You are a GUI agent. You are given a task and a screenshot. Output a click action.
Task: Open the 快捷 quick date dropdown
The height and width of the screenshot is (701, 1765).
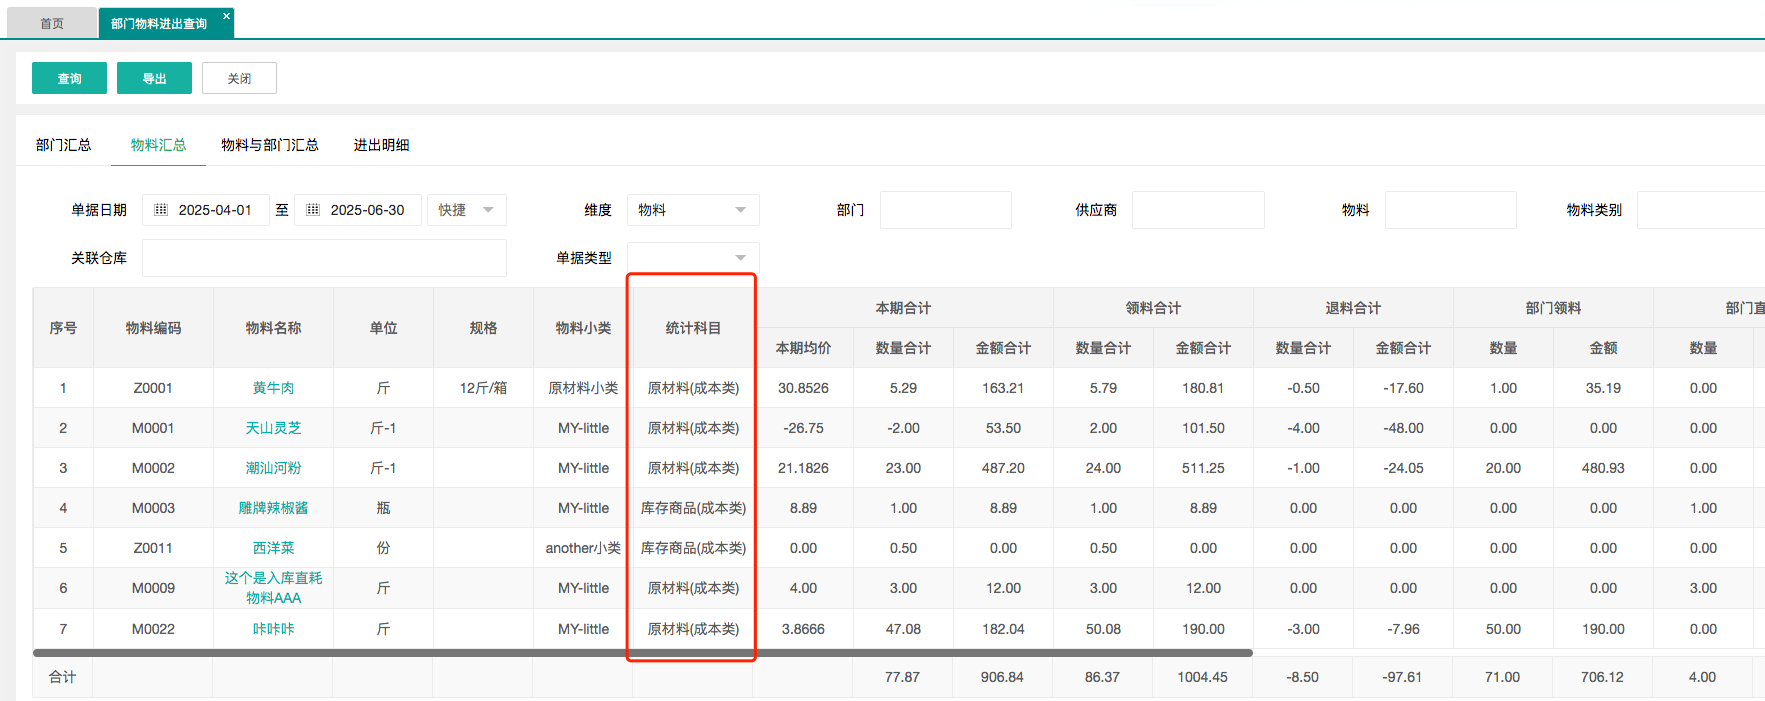click(466, 210)
